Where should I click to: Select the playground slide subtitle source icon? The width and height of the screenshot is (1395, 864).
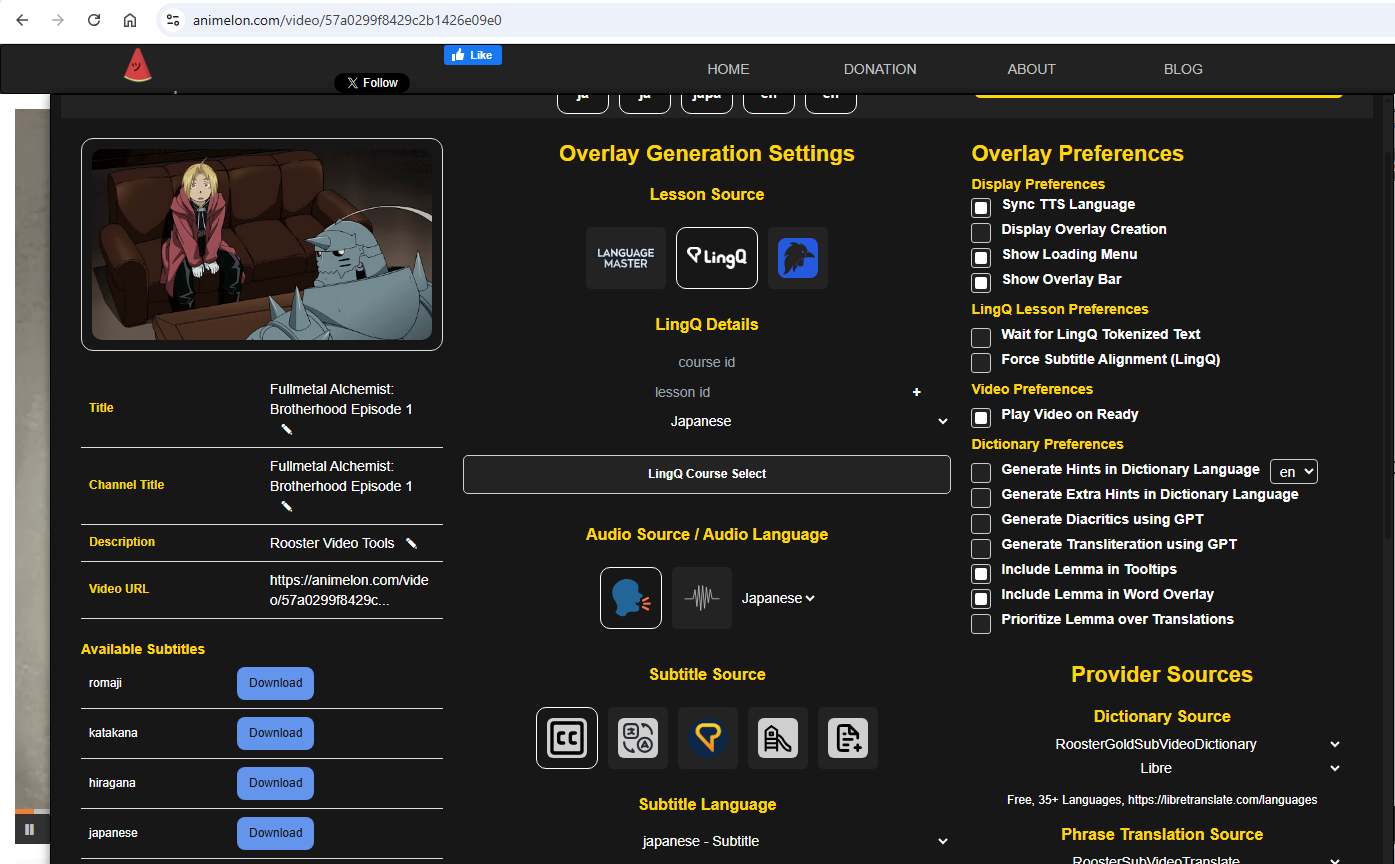click(x=778, y=738)
